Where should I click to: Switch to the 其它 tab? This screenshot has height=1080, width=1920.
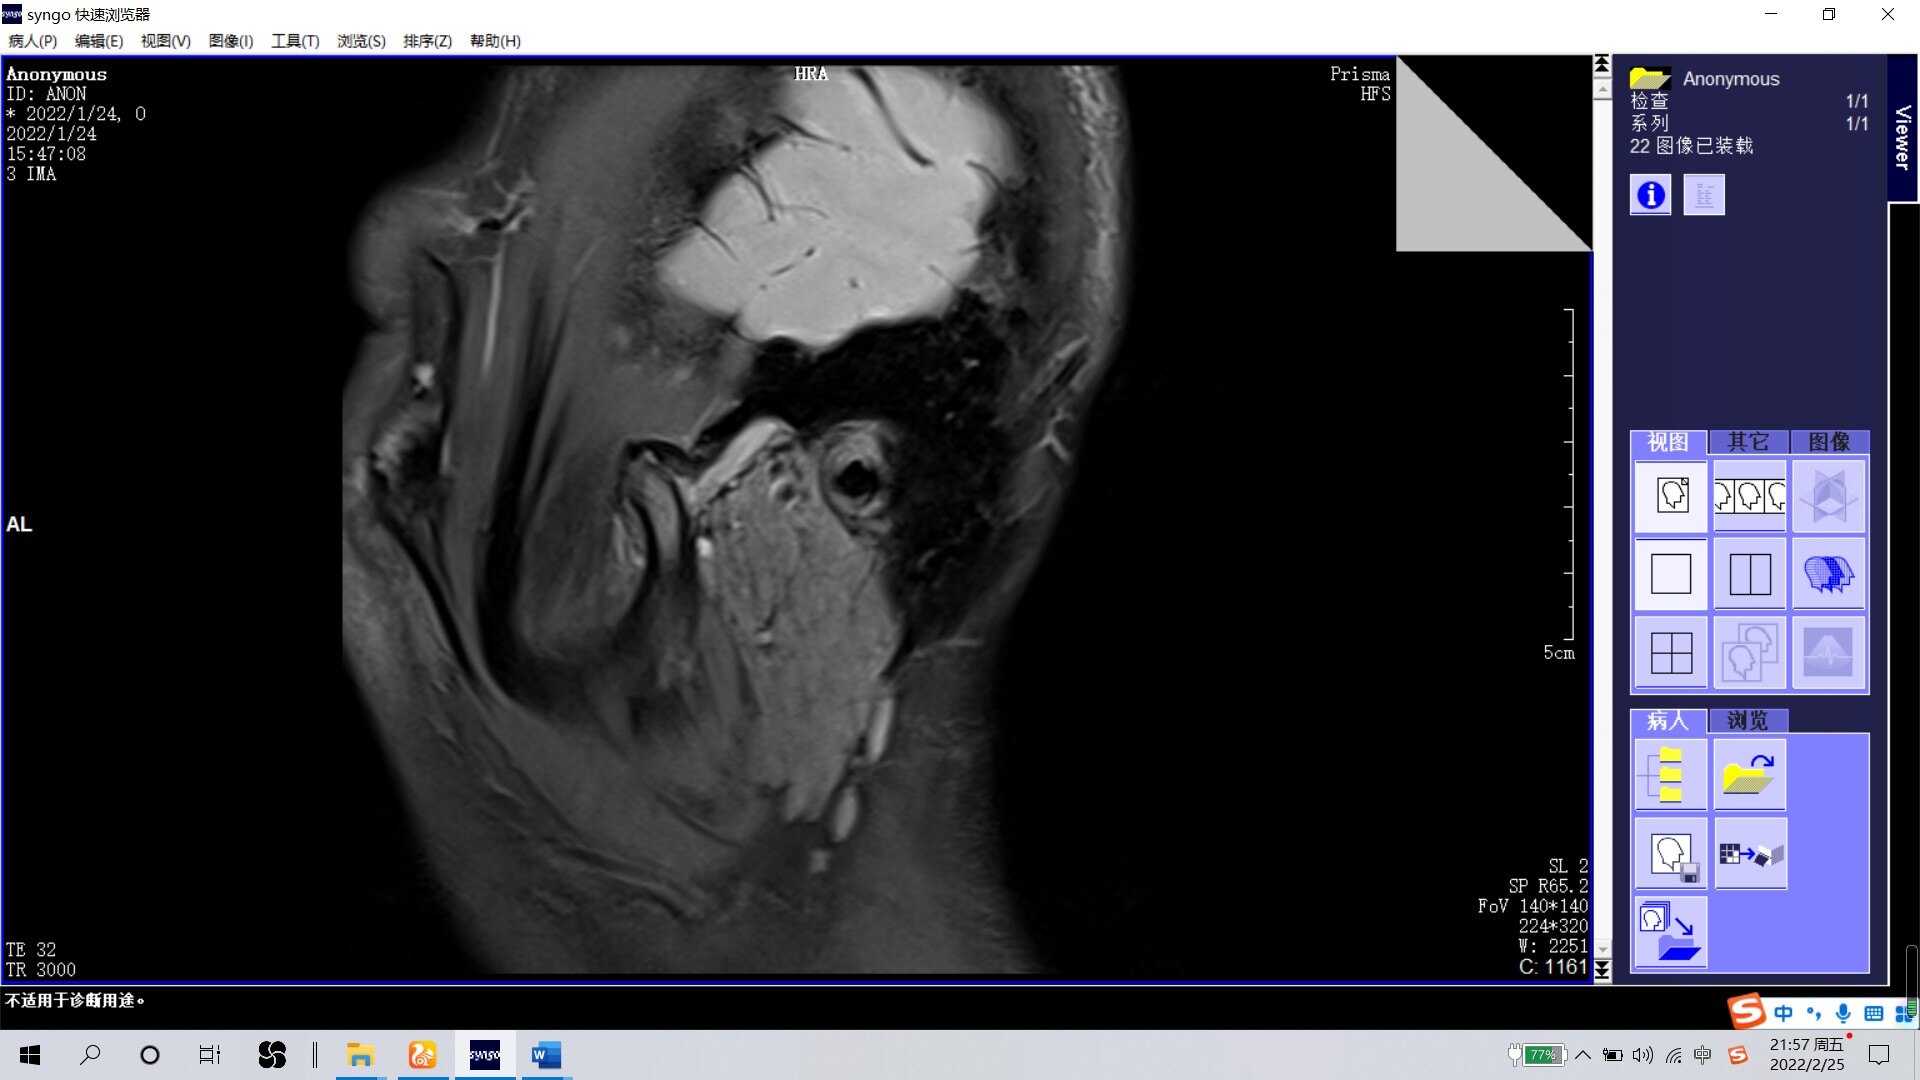[1748, 442]
